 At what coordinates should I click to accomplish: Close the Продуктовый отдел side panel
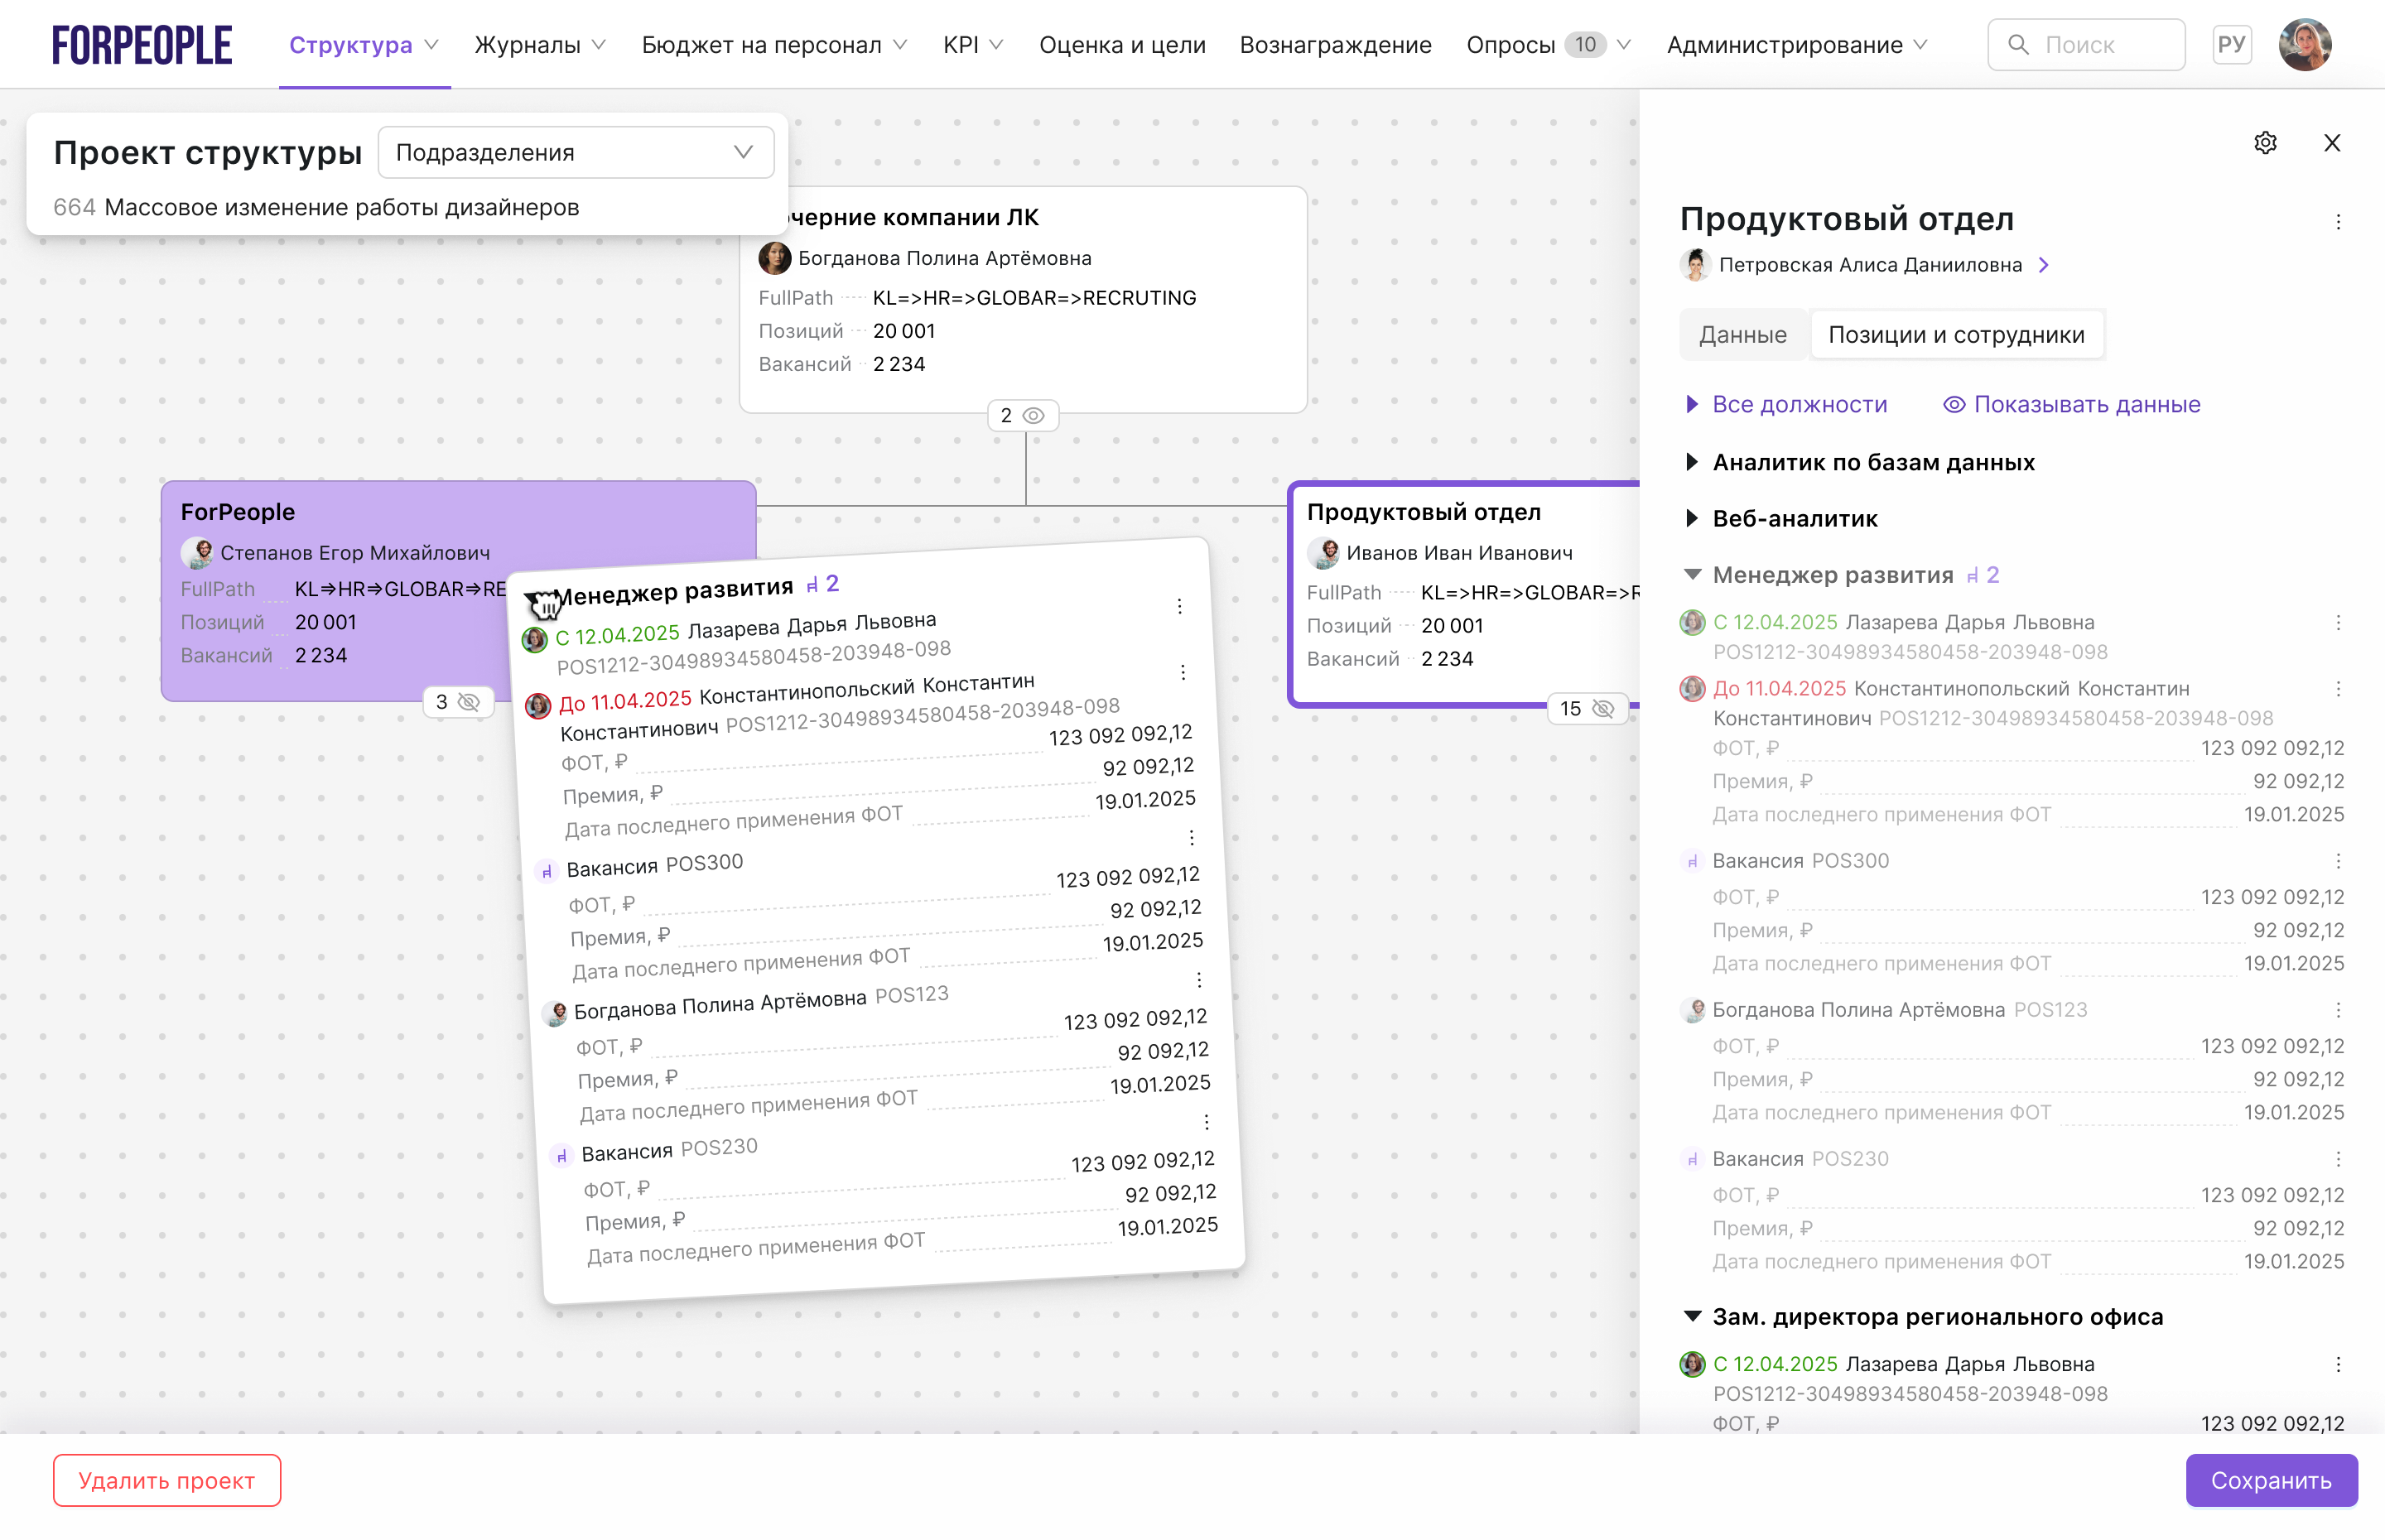point(2331,143)
